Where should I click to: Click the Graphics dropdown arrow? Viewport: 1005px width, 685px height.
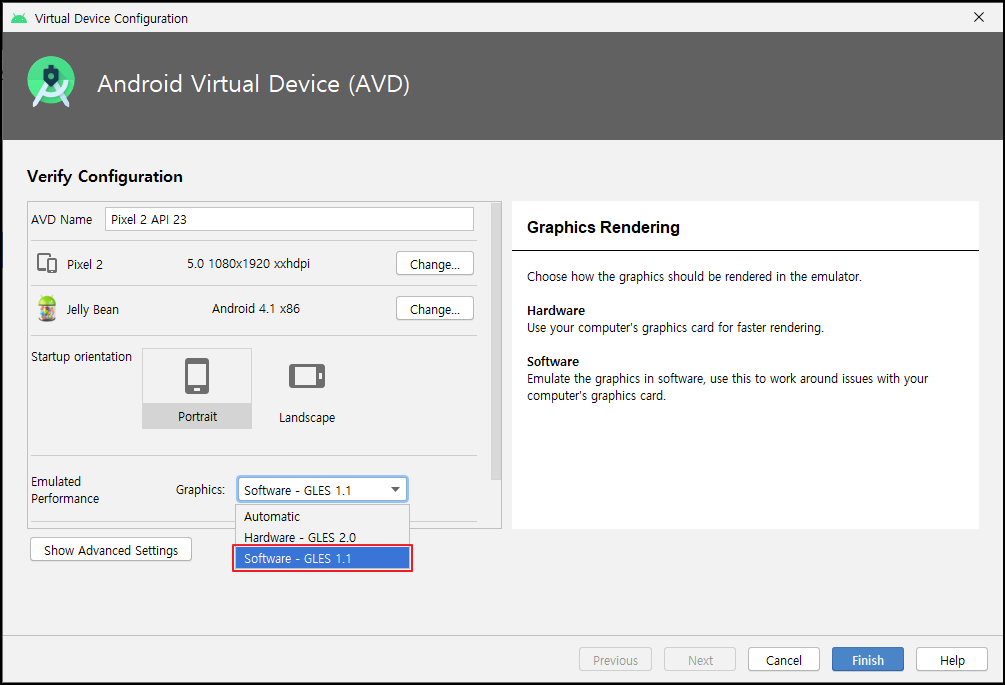point(395,490)
